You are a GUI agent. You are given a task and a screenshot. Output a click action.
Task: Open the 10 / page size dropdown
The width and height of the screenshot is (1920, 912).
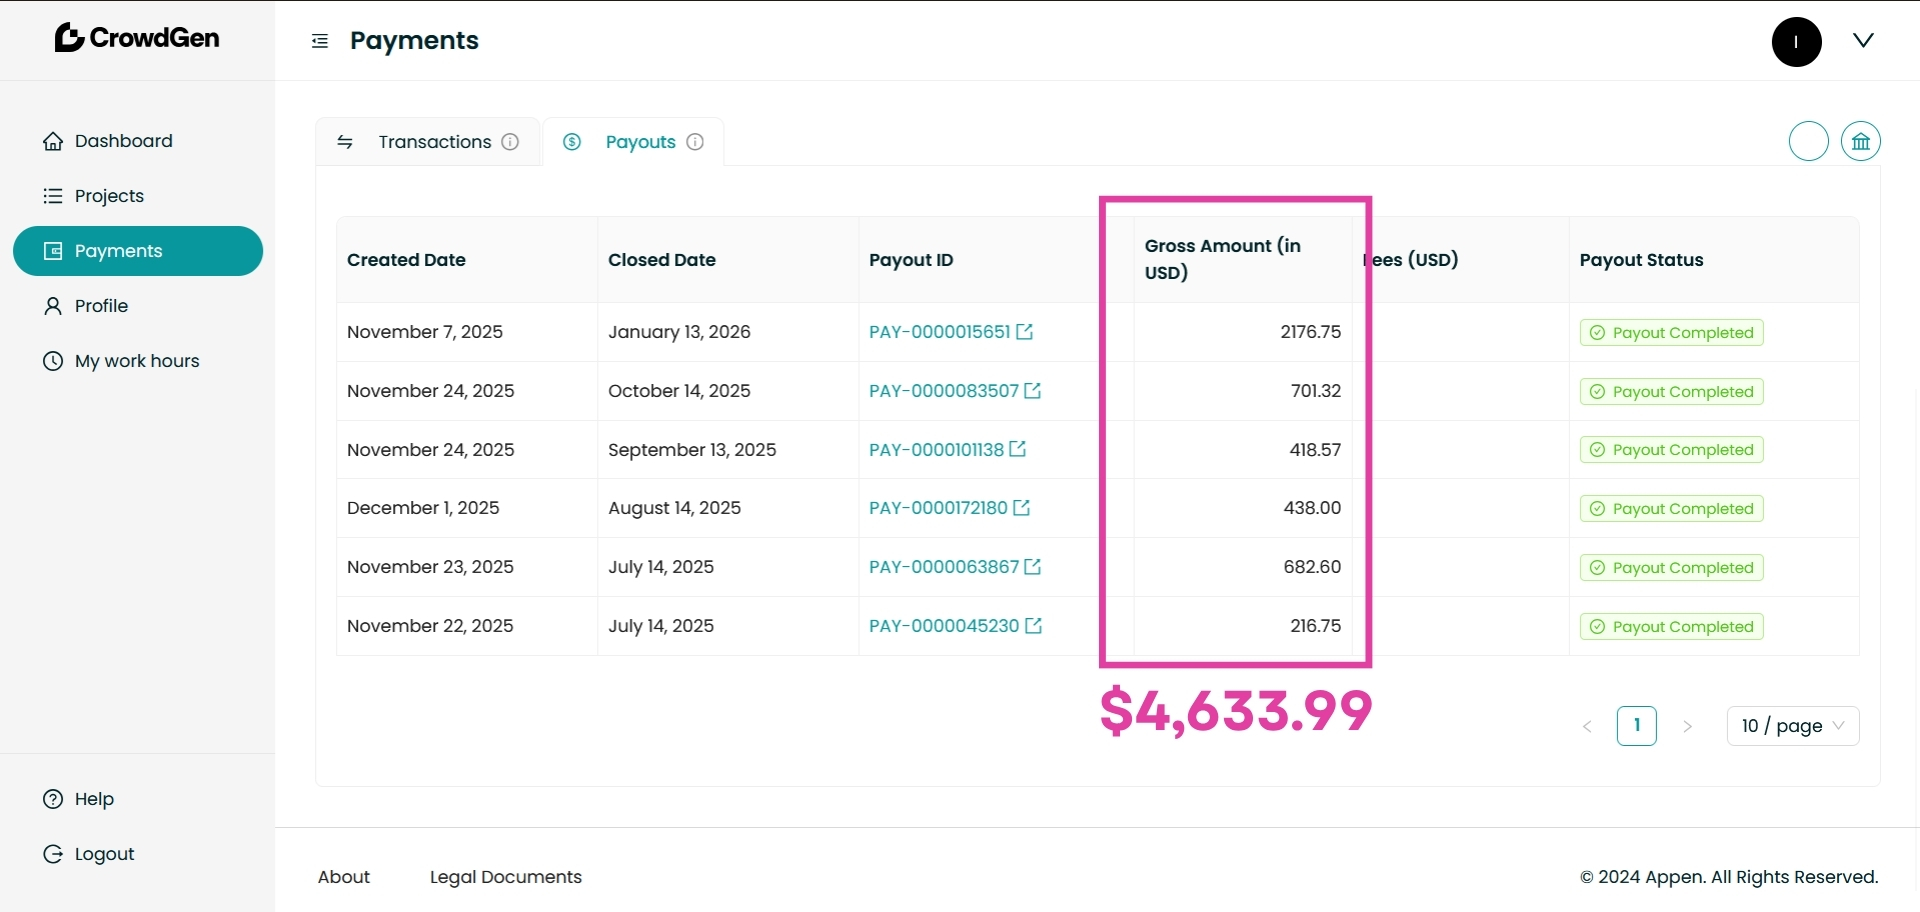tap(1792, 726)
